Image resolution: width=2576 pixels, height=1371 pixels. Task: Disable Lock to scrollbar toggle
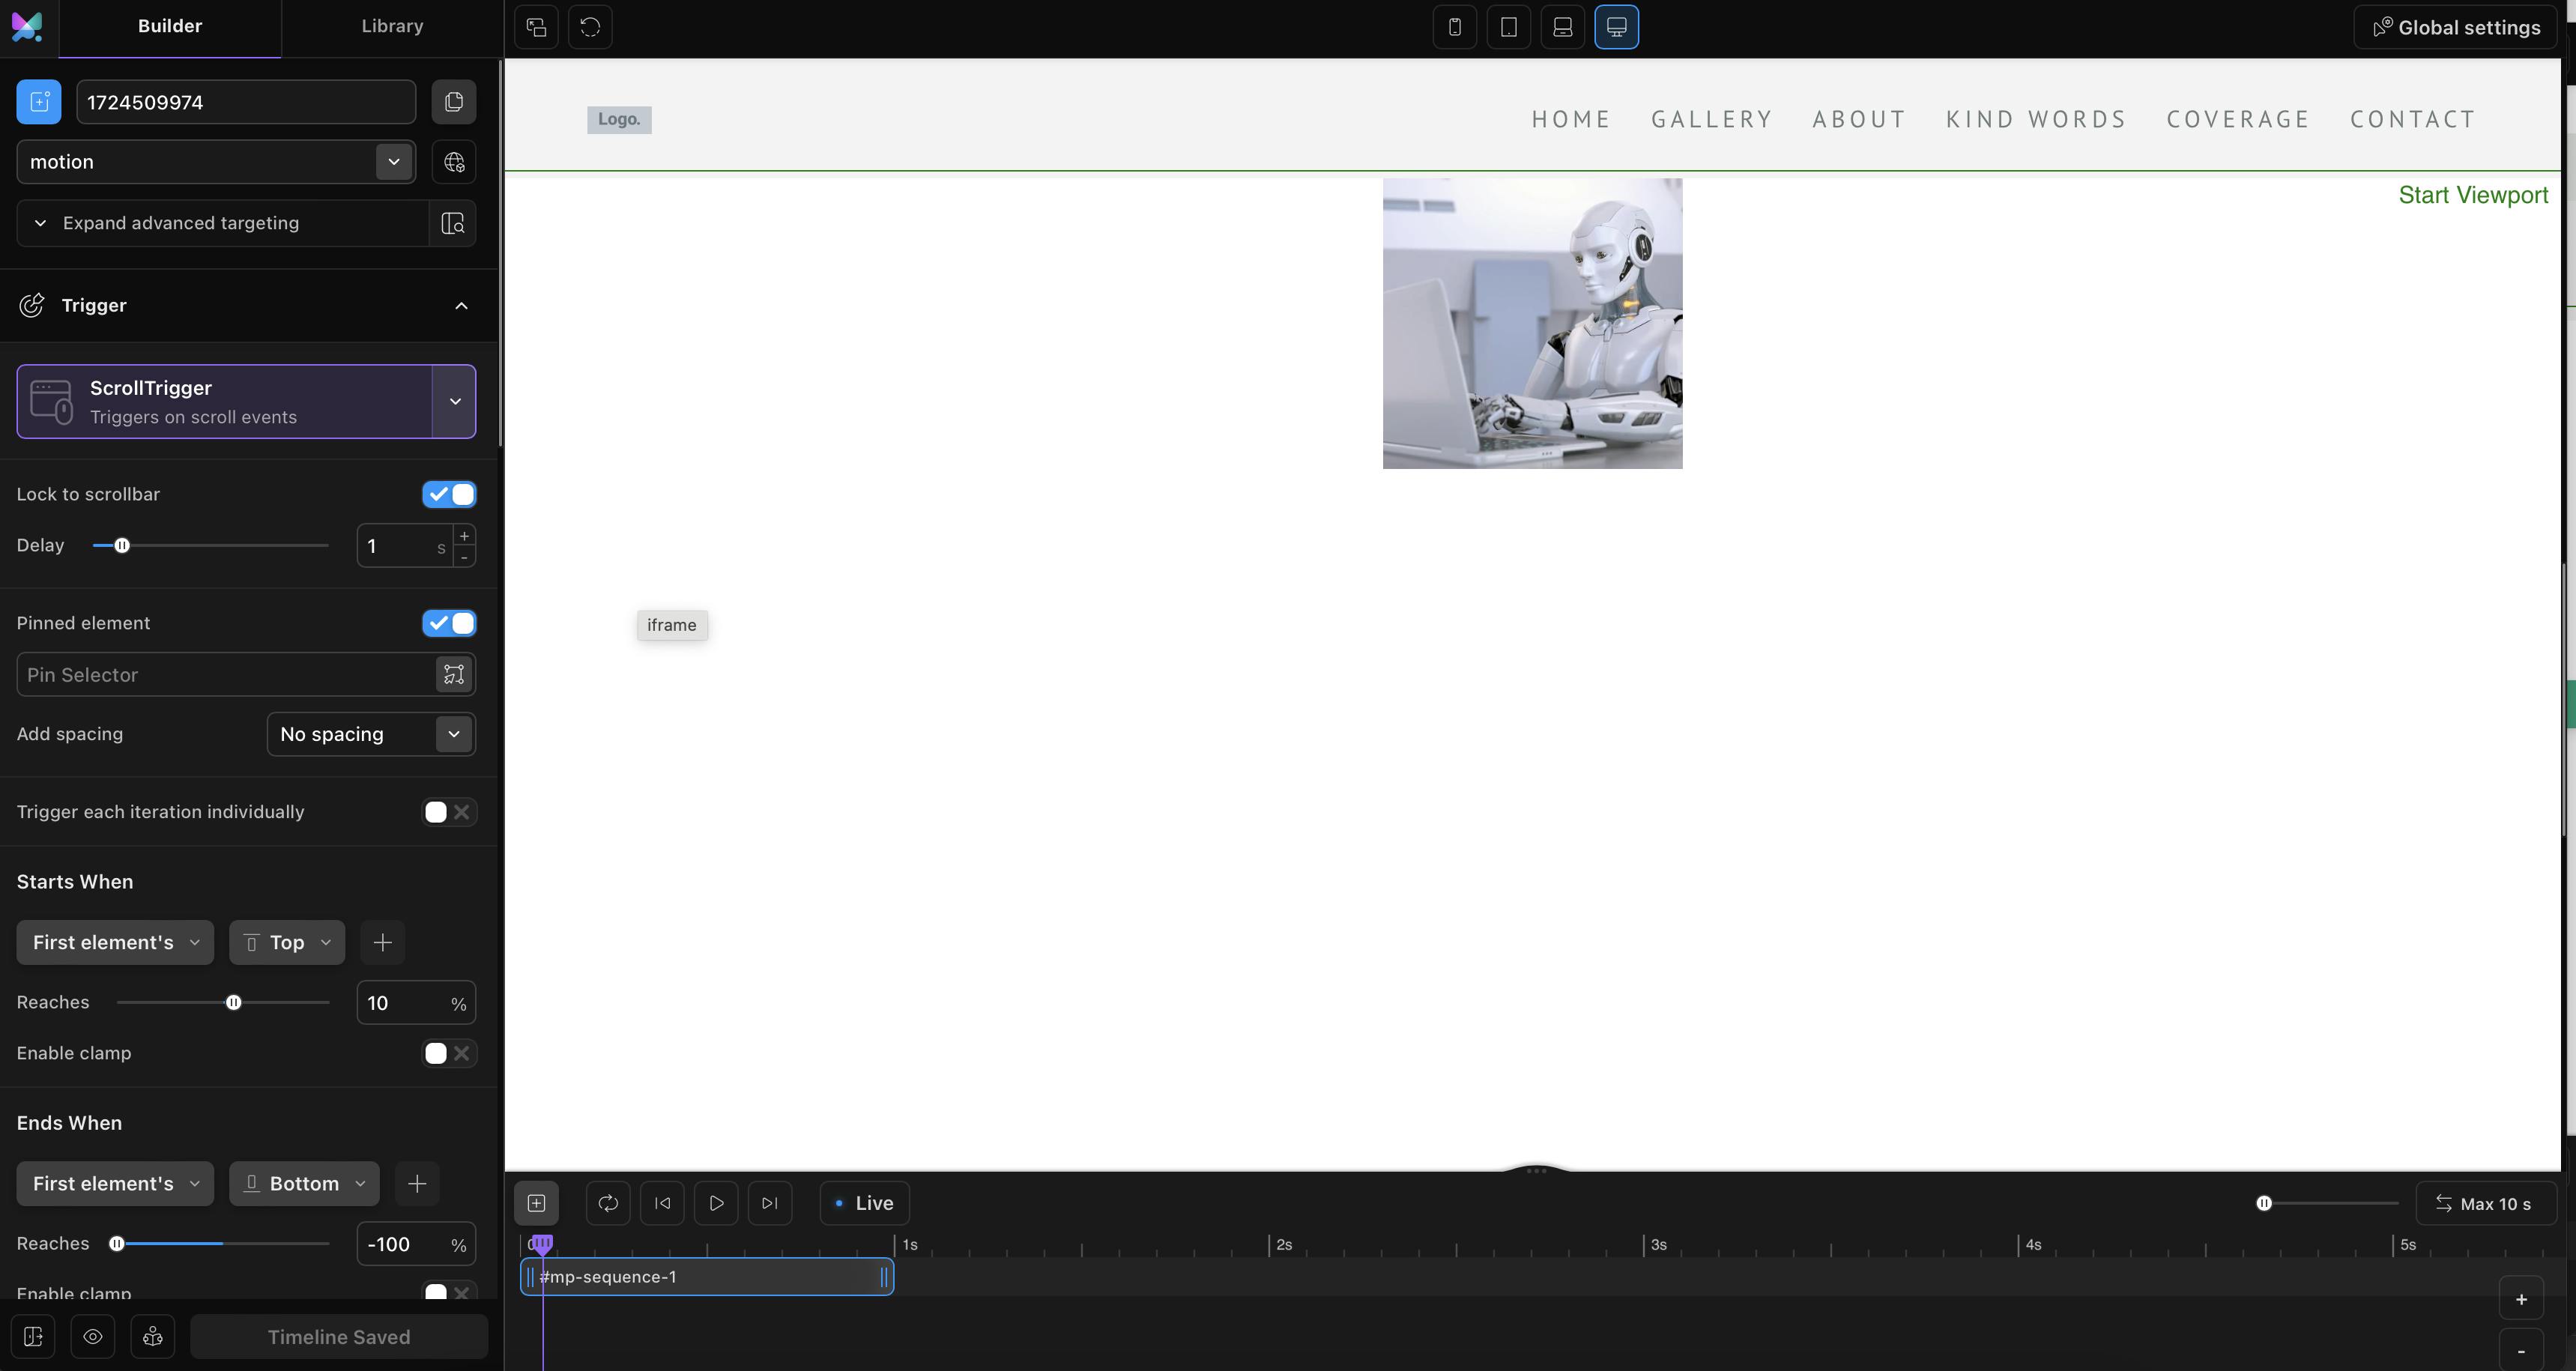449,495
